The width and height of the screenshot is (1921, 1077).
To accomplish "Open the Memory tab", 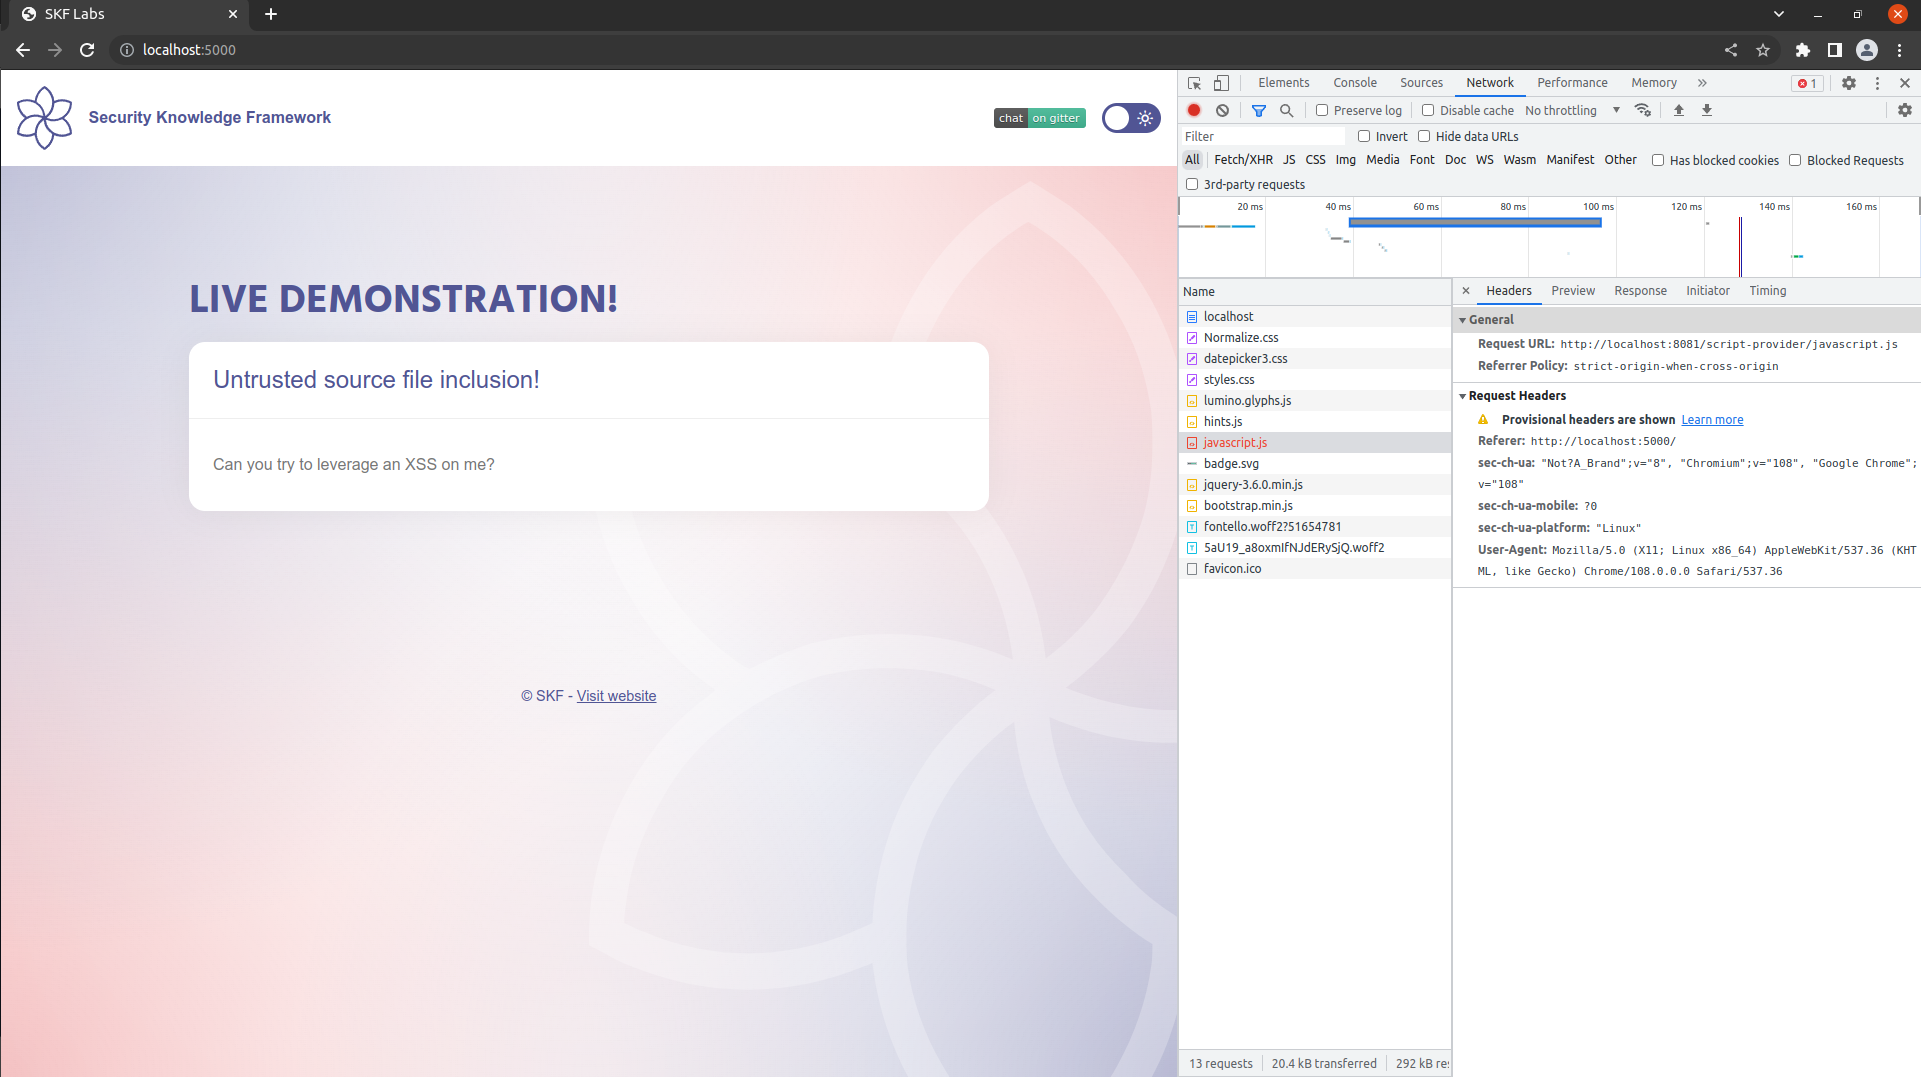I will tap(1654, 83).
